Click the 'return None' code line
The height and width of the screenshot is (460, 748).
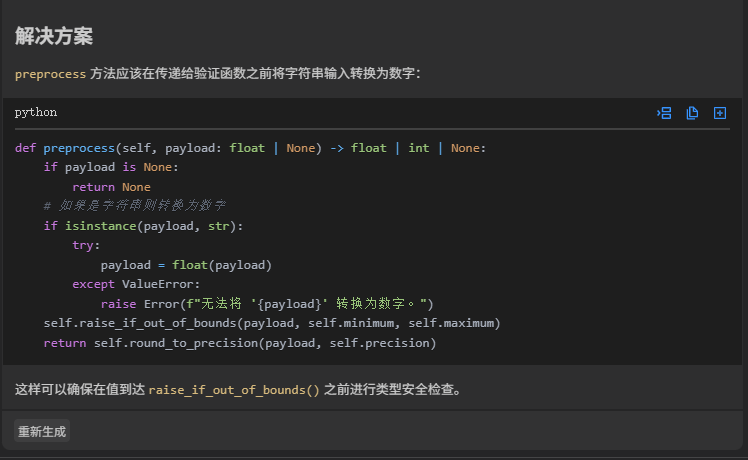pyautogui.click(x=112, y=187)
